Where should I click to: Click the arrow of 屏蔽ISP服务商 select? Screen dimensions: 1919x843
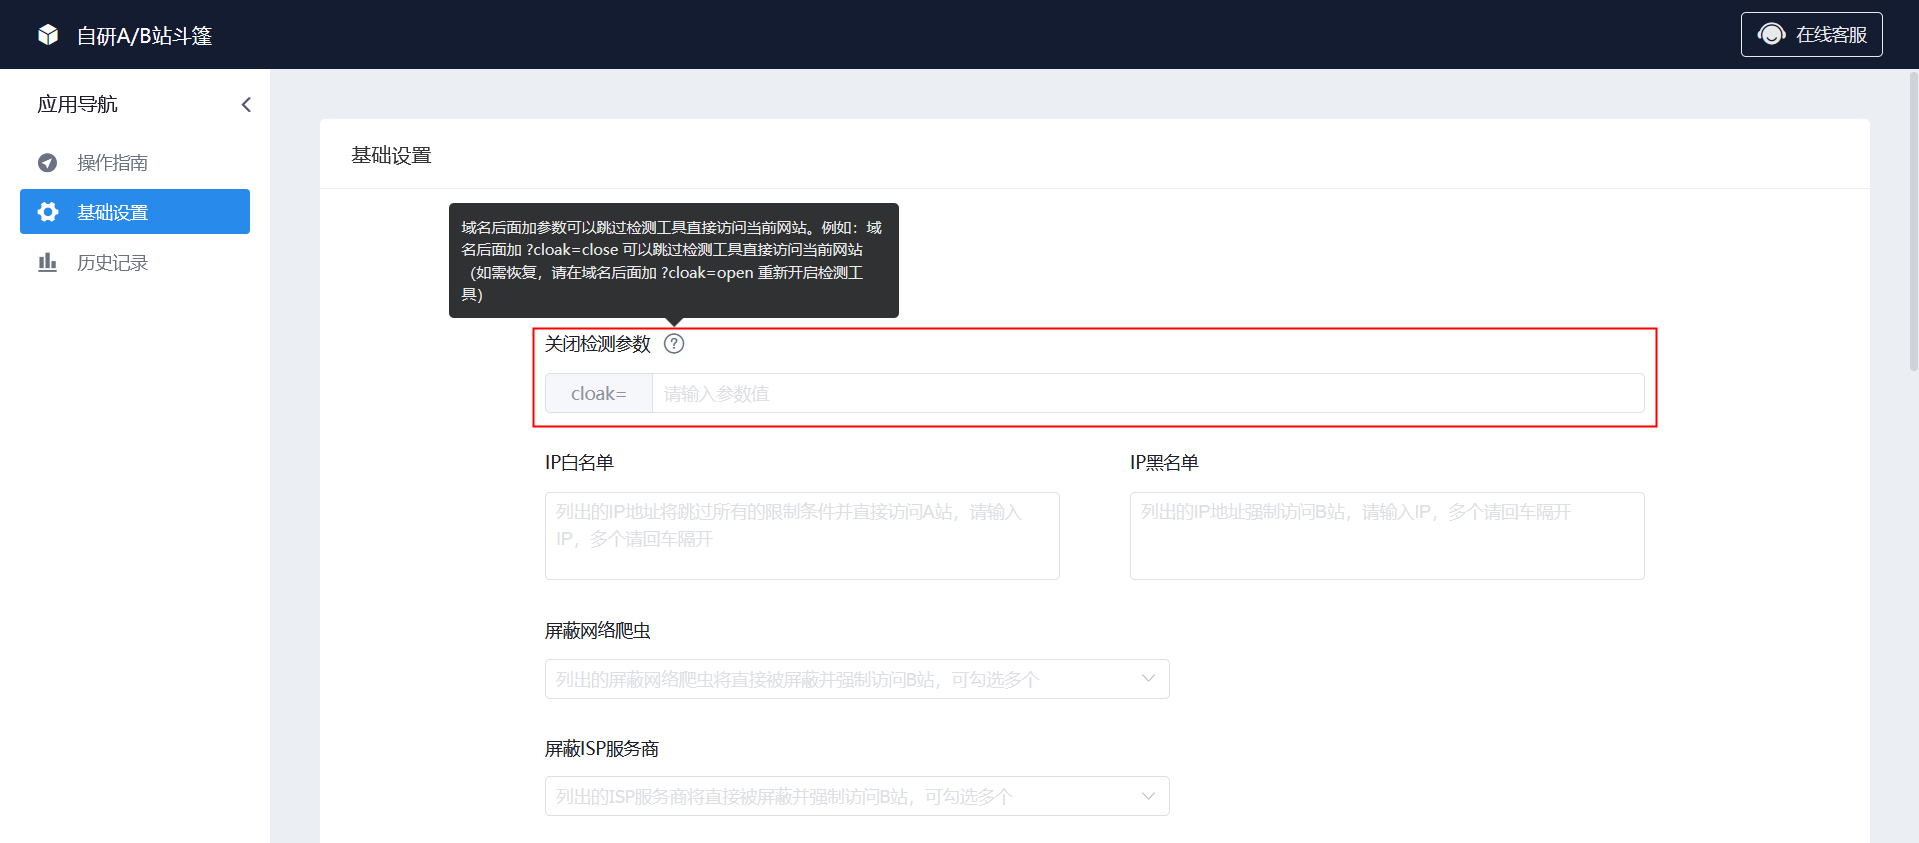1148,796
